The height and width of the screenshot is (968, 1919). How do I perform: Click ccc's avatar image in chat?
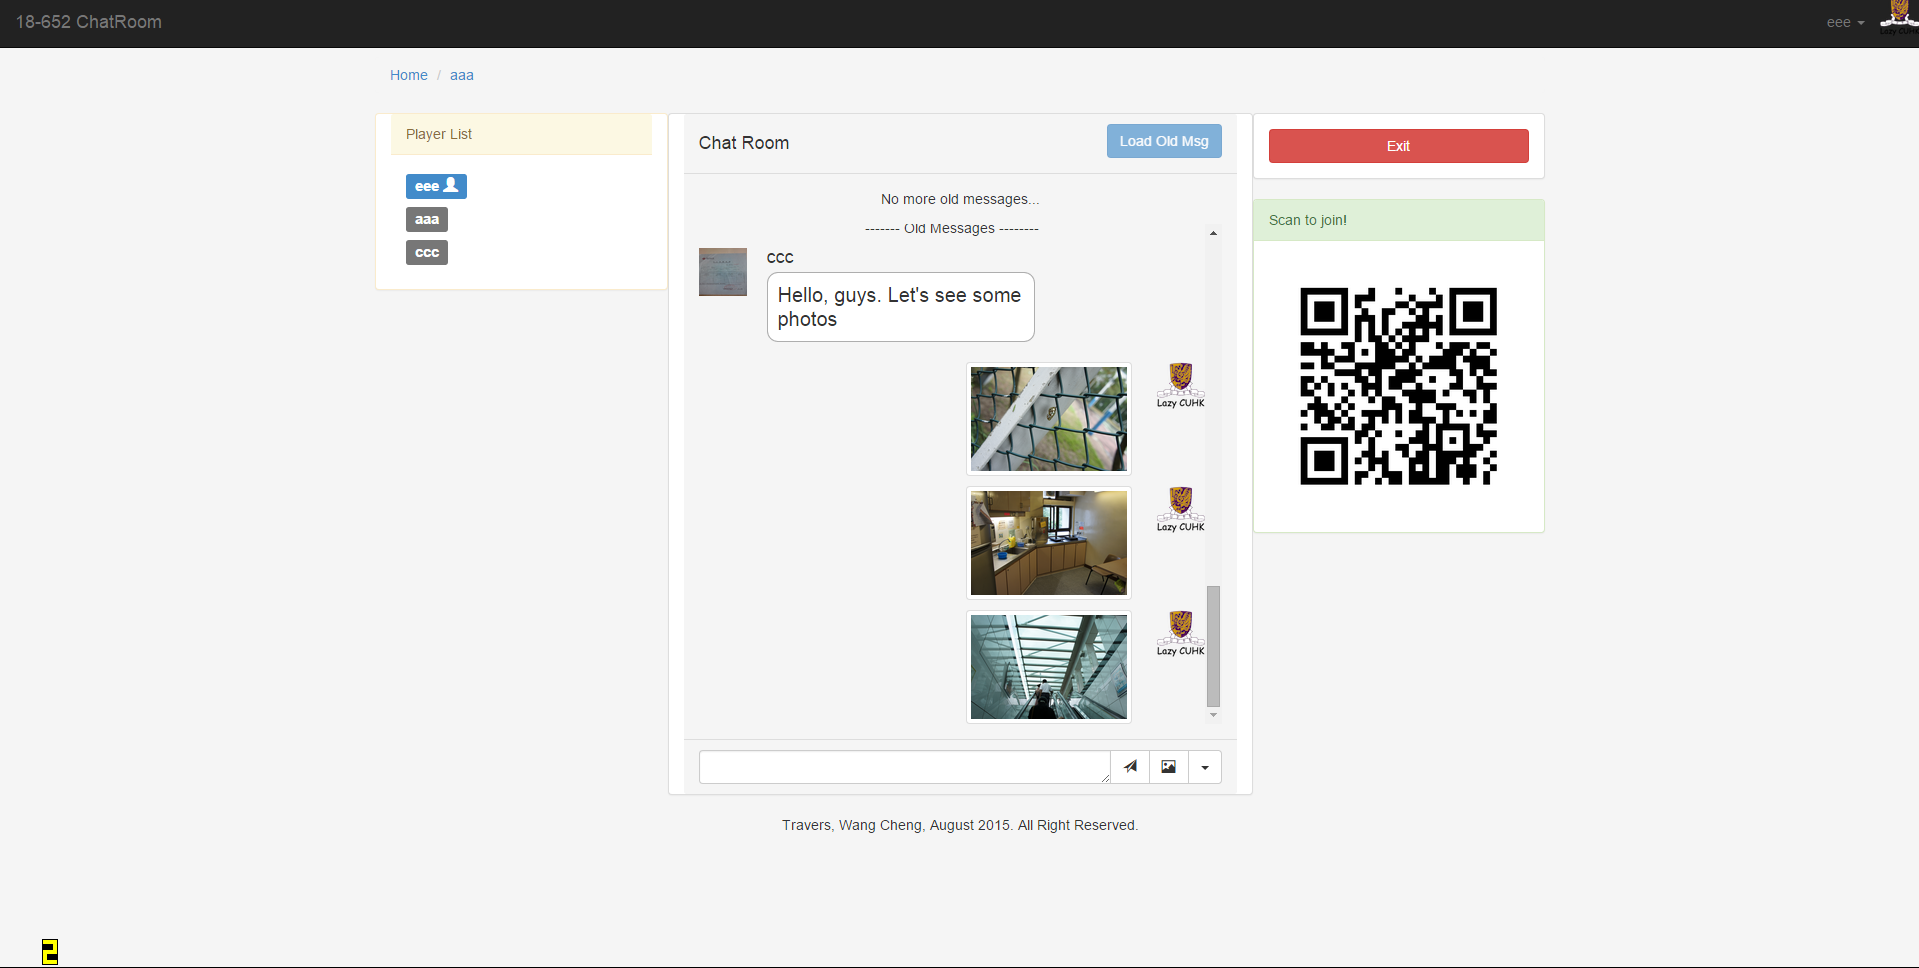point(723,272)
